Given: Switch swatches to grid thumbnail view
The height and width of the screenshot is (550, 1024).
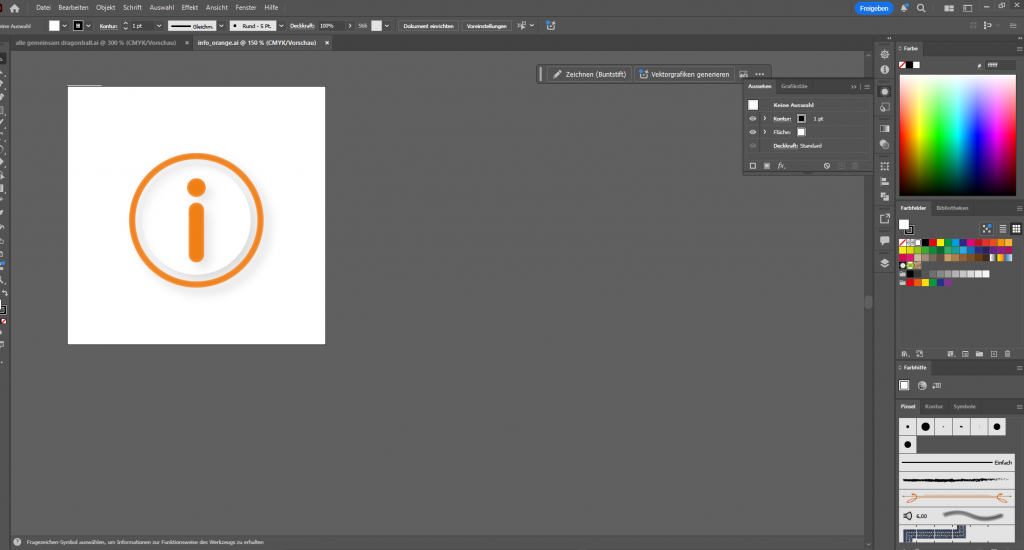Looking at the screenshot, I should [1016, 229].
